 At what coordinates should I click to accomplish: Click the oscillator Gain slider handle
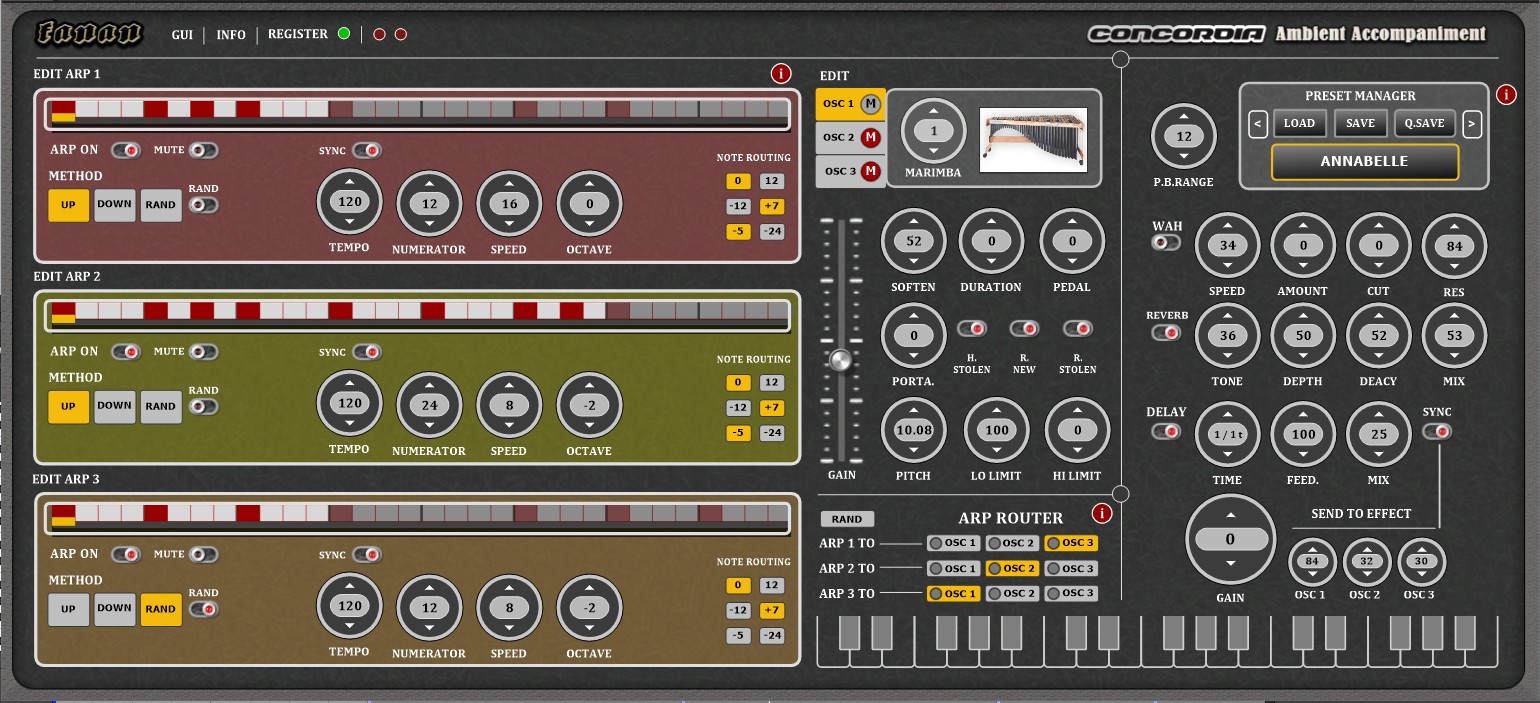point(841,360)
